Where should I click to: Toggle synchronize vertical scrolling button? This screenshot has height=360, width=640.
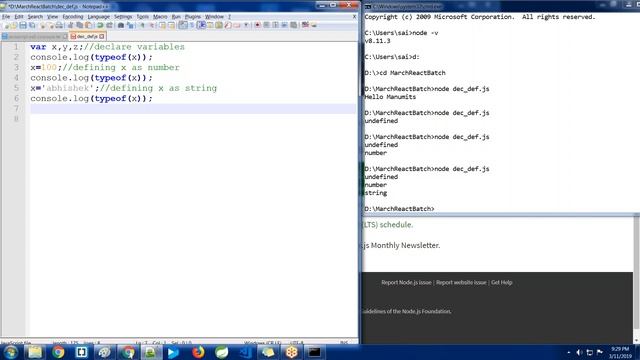click(162, 25)
